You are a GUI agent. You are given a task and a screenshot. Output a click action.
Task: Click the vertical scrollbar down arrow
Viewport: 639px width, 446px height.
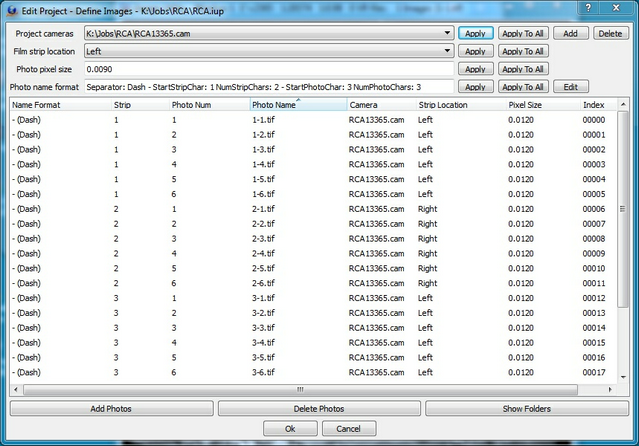pyautogui.click(x=623, y=377)
